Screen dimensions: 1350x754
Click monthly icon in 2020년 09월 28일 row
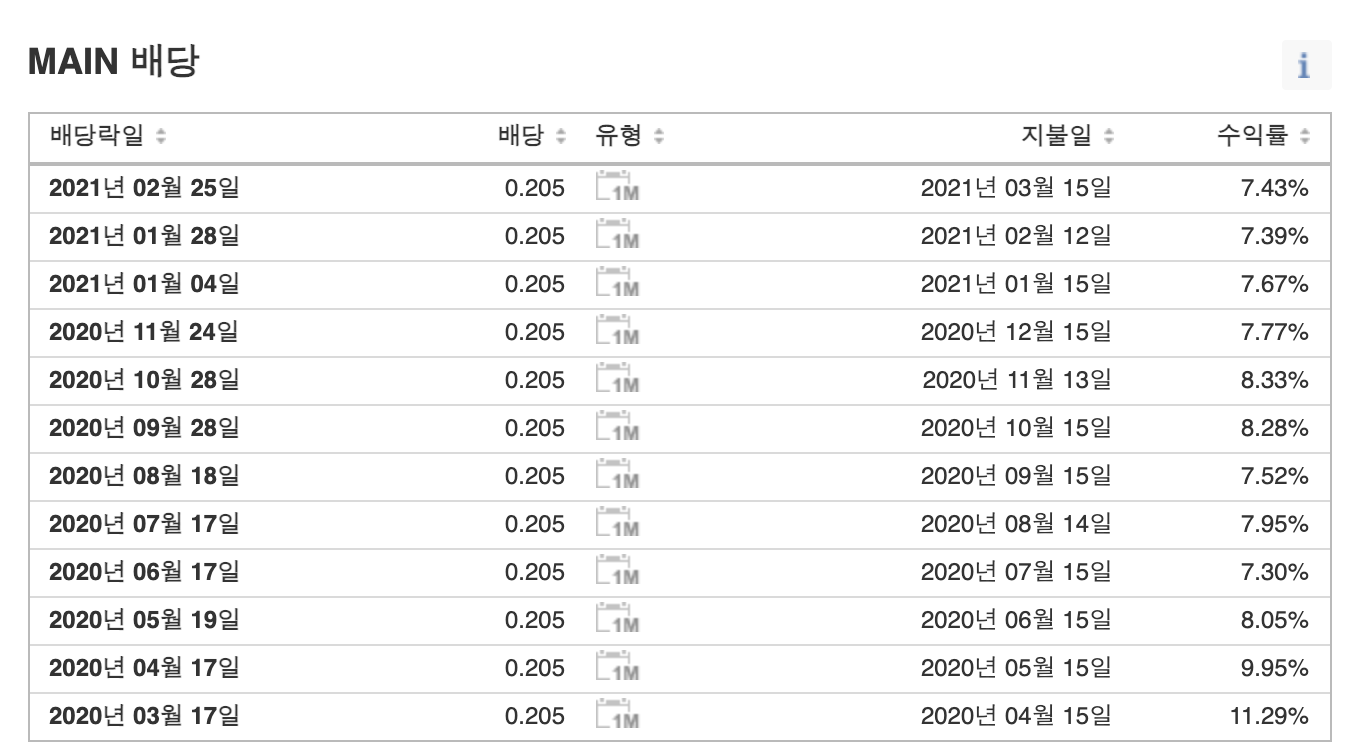617,428
